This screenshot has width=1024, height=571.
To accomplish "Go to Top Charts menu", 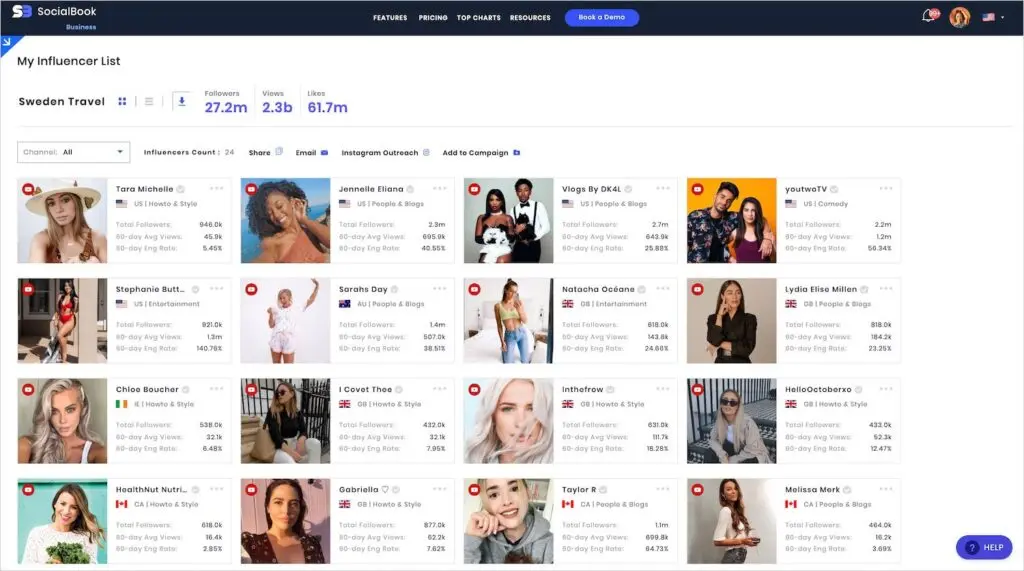I will pyautogui.click(x=478, y=18).
